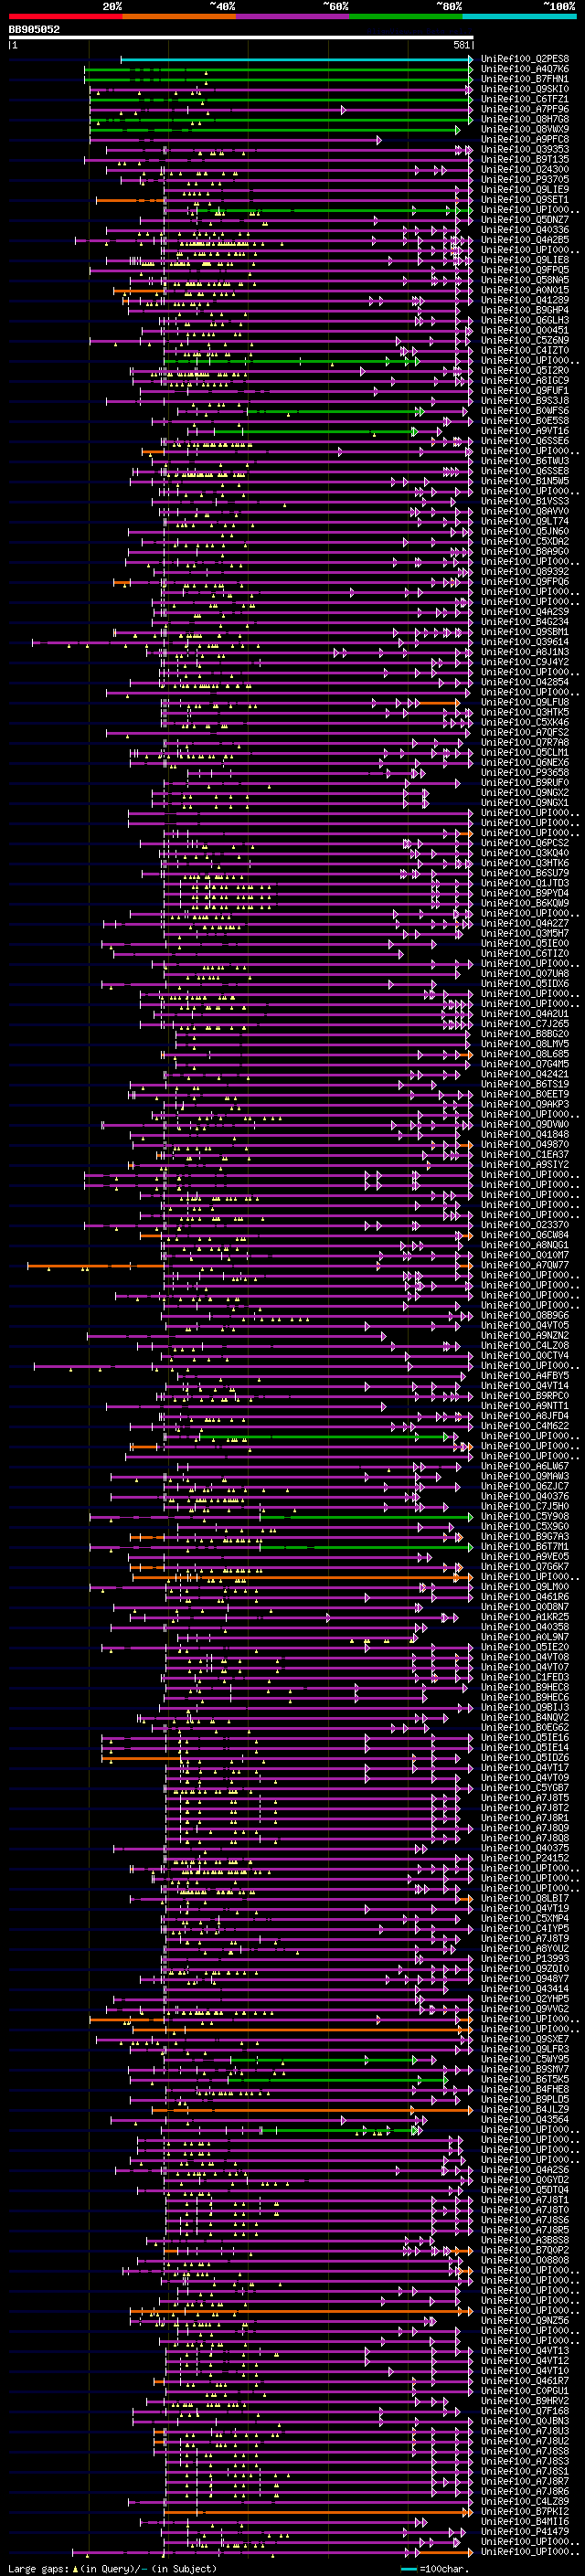Select hit UniRef100_O24300
585x2576 pixels.
(x=525, y=169)
